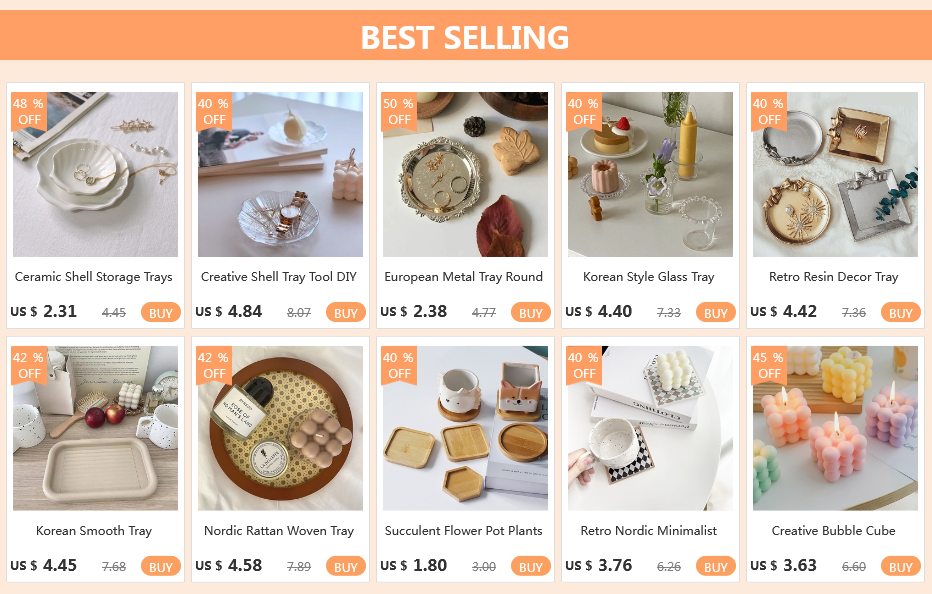Select the Retro Resin Decor Tray image
Screen dimensions: 932x594
(x=835, y=174)
